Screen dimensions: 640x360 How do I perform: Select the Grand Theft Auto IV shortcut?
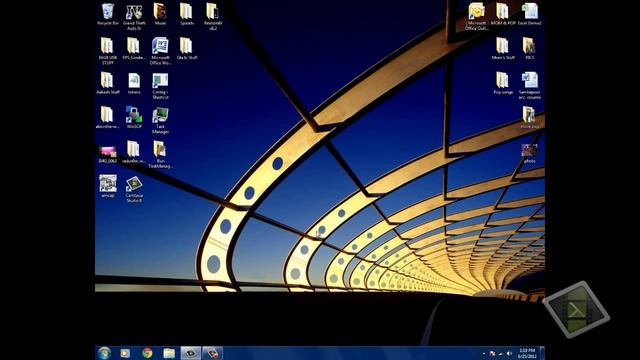coord(134,17)
